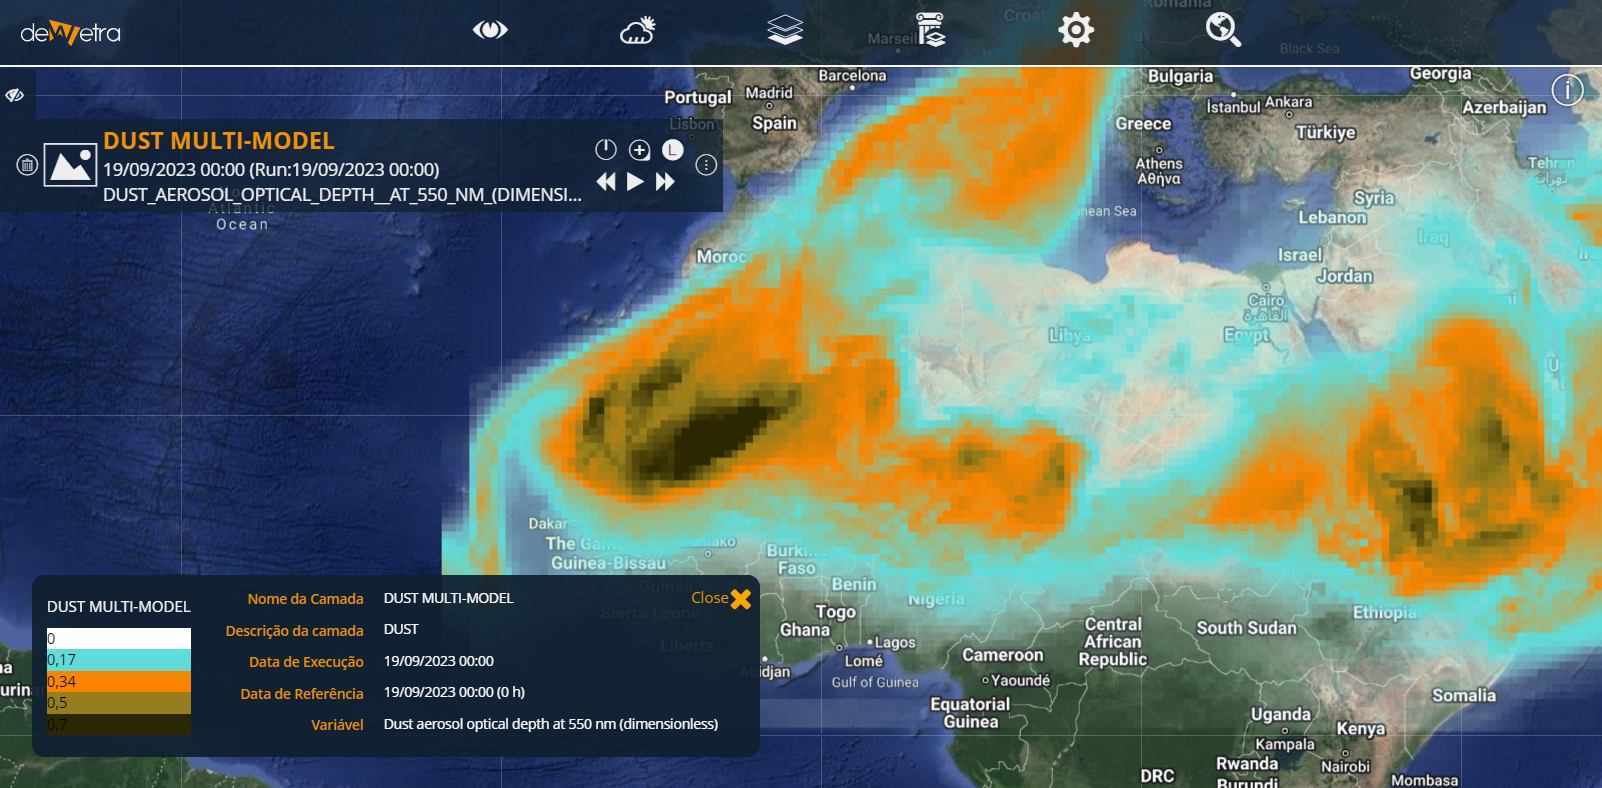This screenshot has height=788, width=1602.
Task: Toggle the hide-layers crossed eye icon
Action: (x=14, y=95)
